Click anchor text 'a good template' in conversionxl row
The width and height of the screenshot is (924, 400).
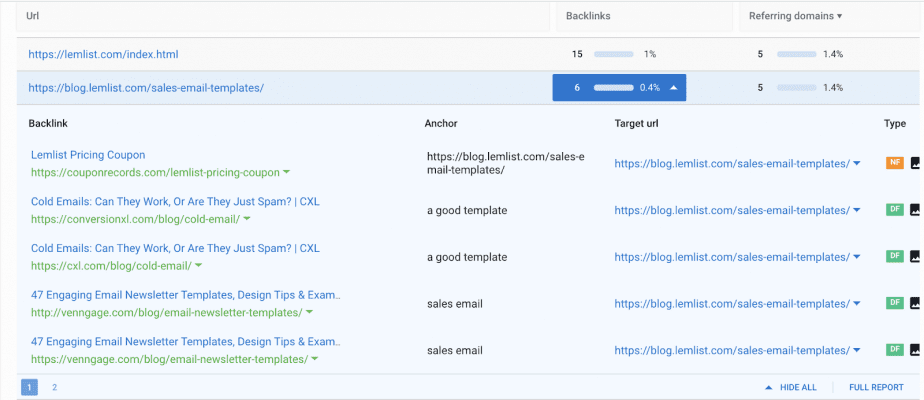click(x=467, y=210)
